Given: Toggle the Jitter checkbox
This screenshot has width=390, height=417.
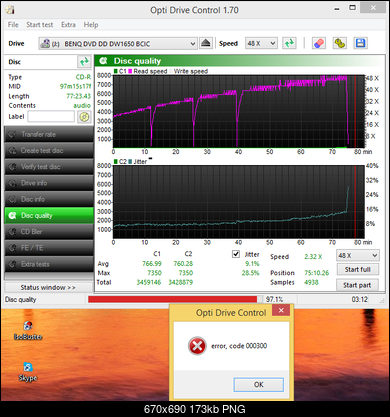Looking at the screenshot, I should (x=236, y=254).
